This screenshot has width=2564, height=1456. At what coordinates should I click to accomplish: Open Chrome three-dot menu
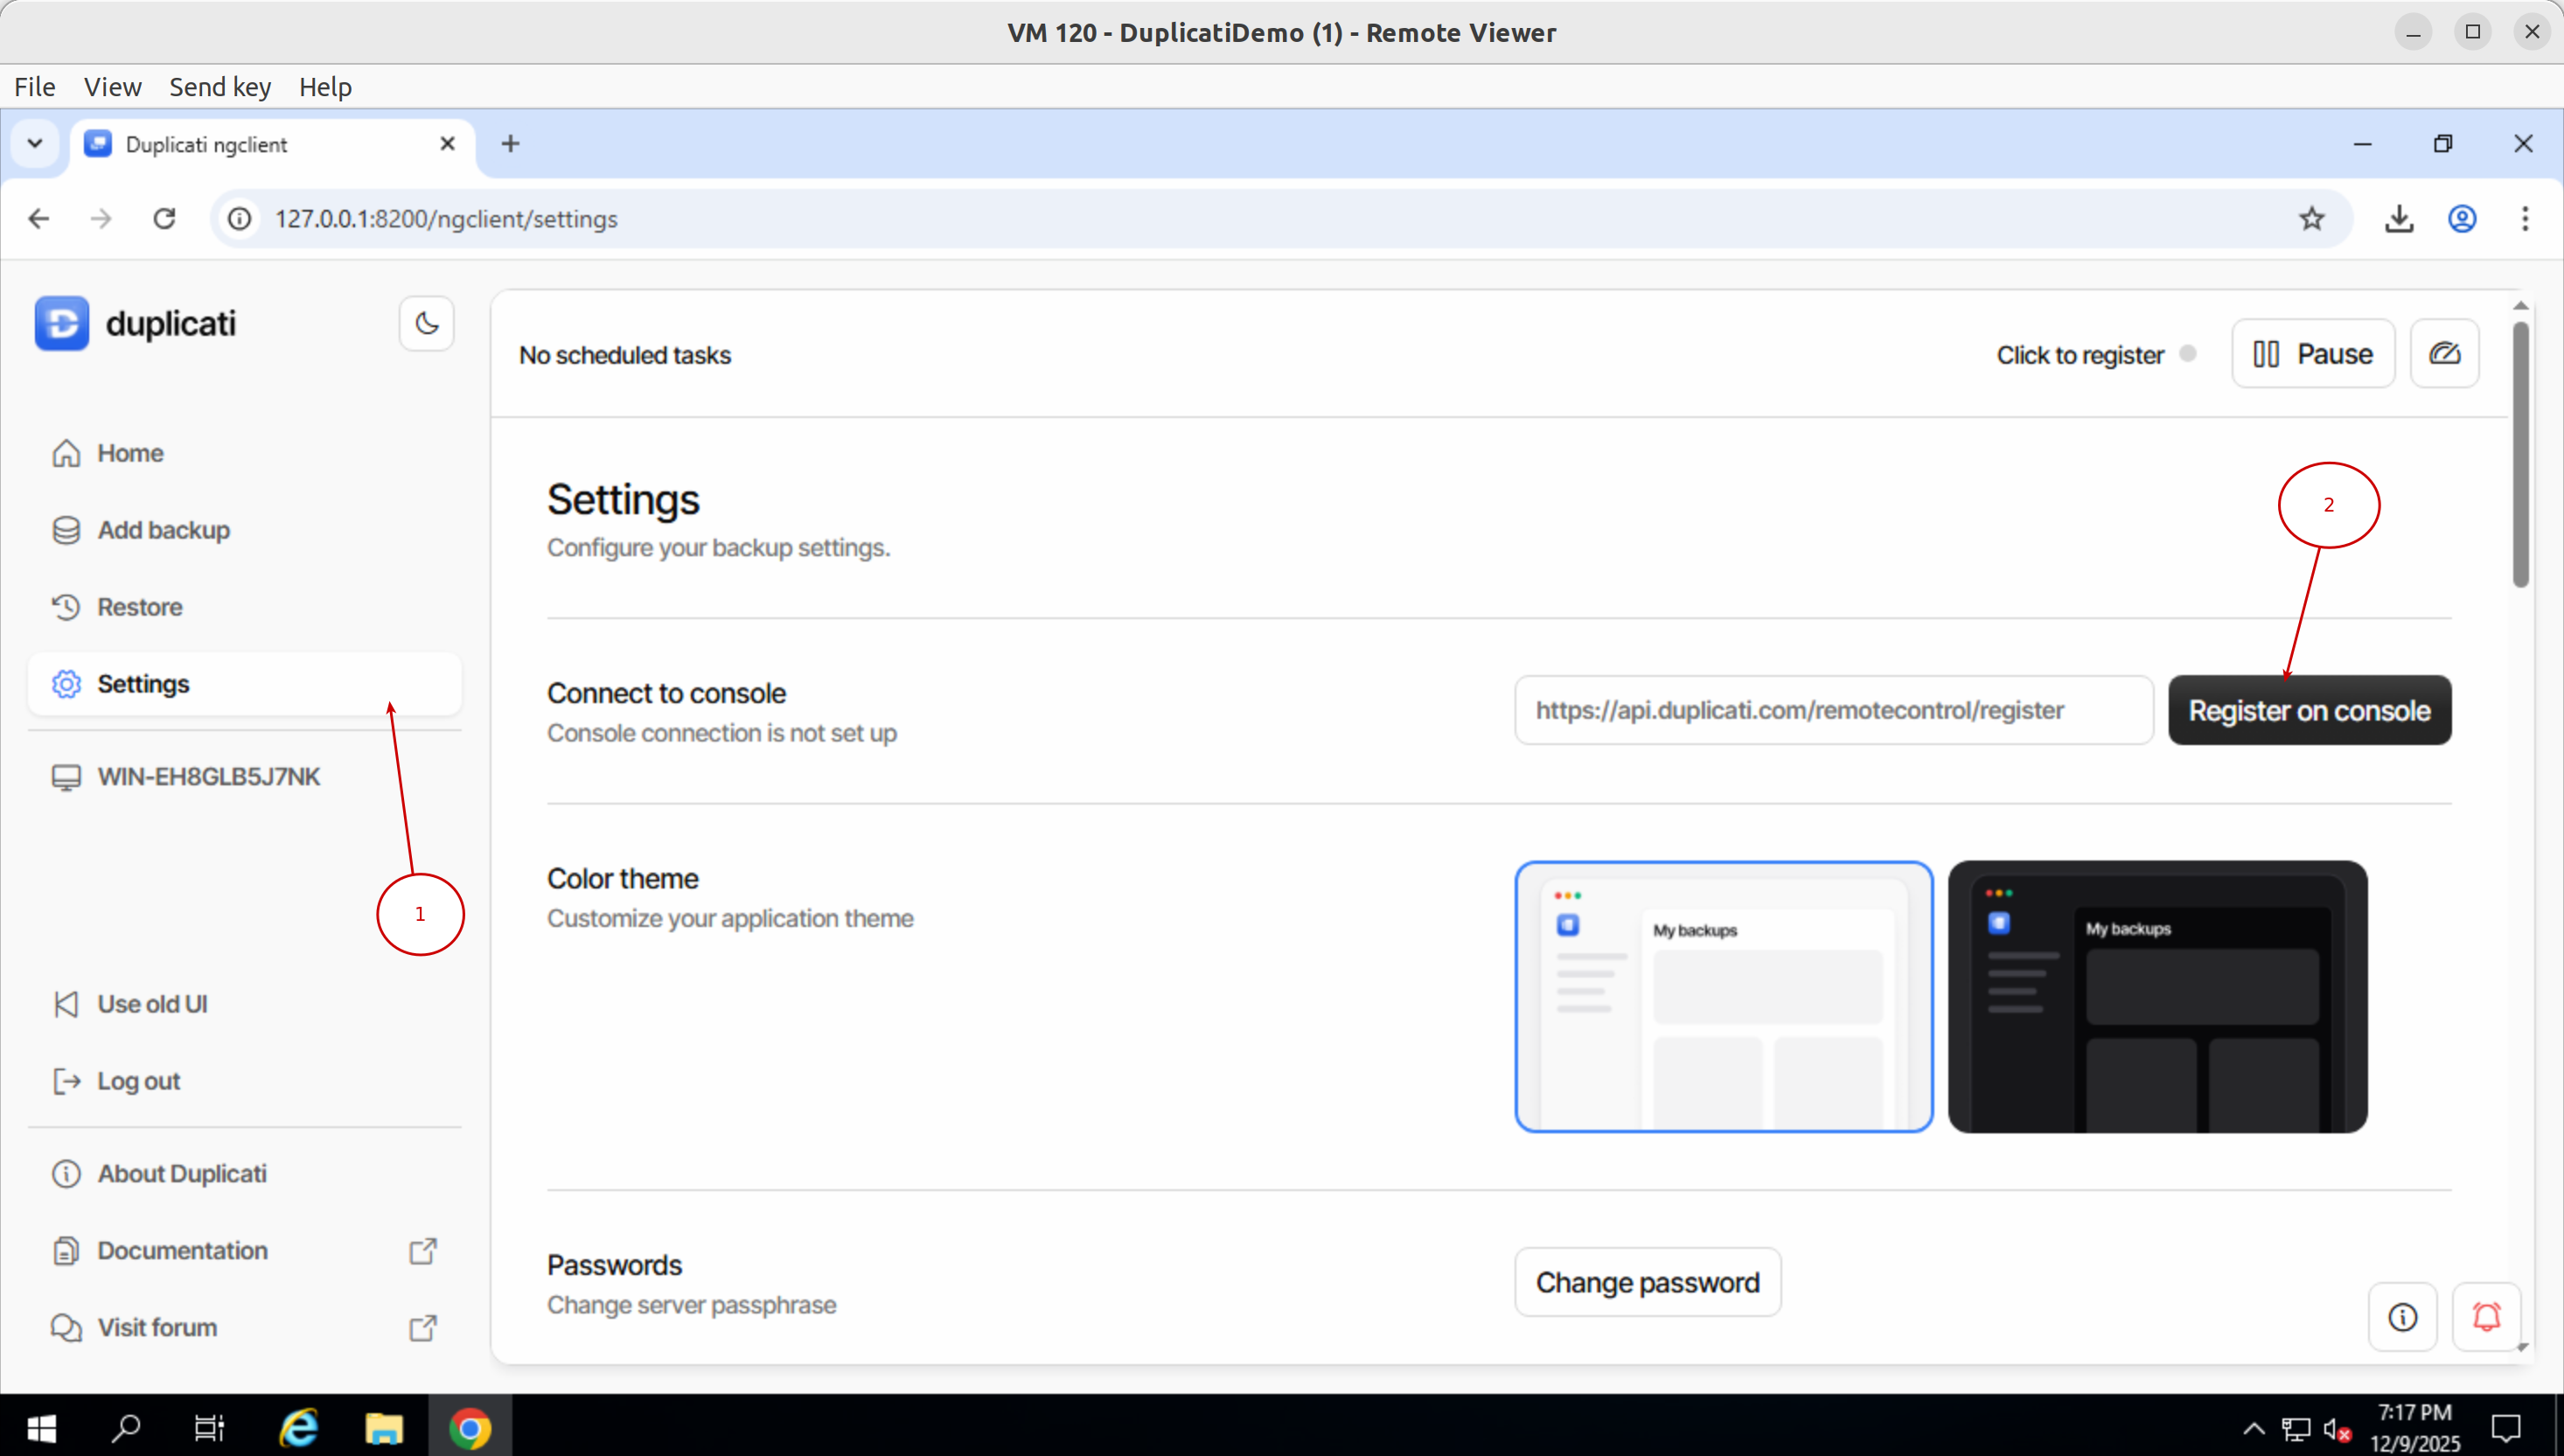pos(2524,218)
